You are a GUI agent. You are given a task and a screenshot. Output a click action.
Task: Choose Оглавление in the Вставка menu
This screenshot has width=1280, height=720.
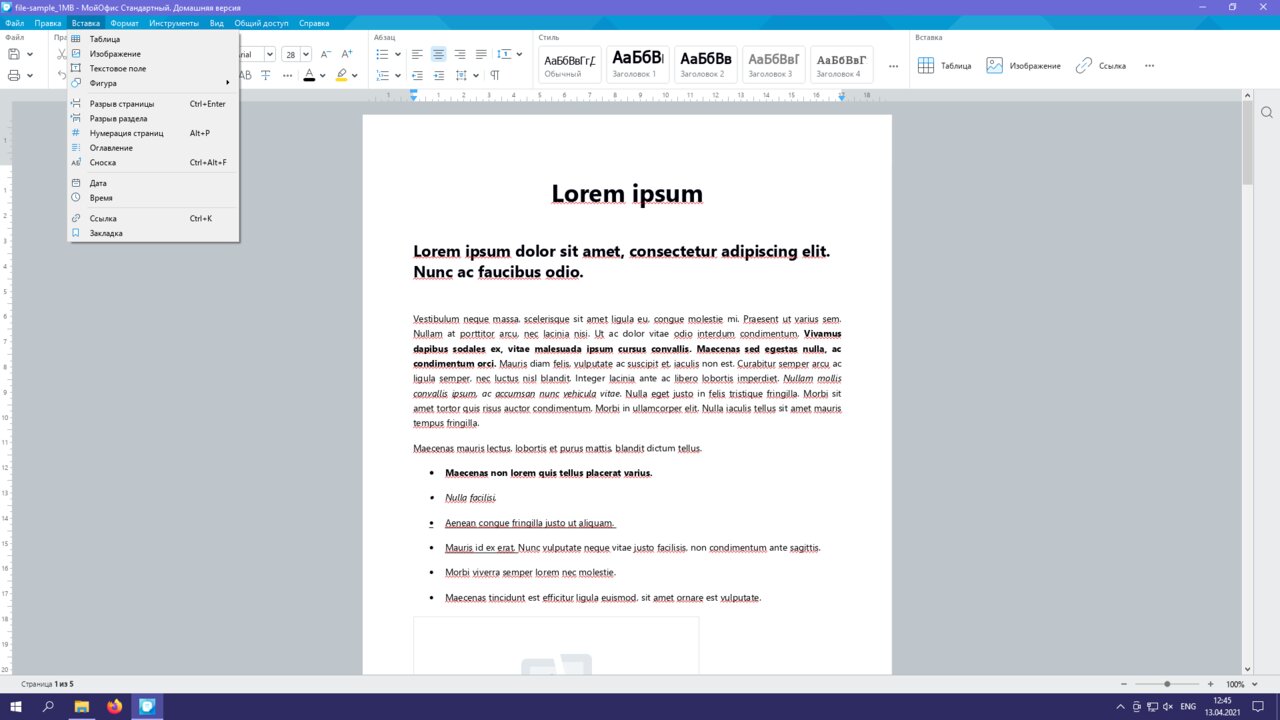[111, 148]
